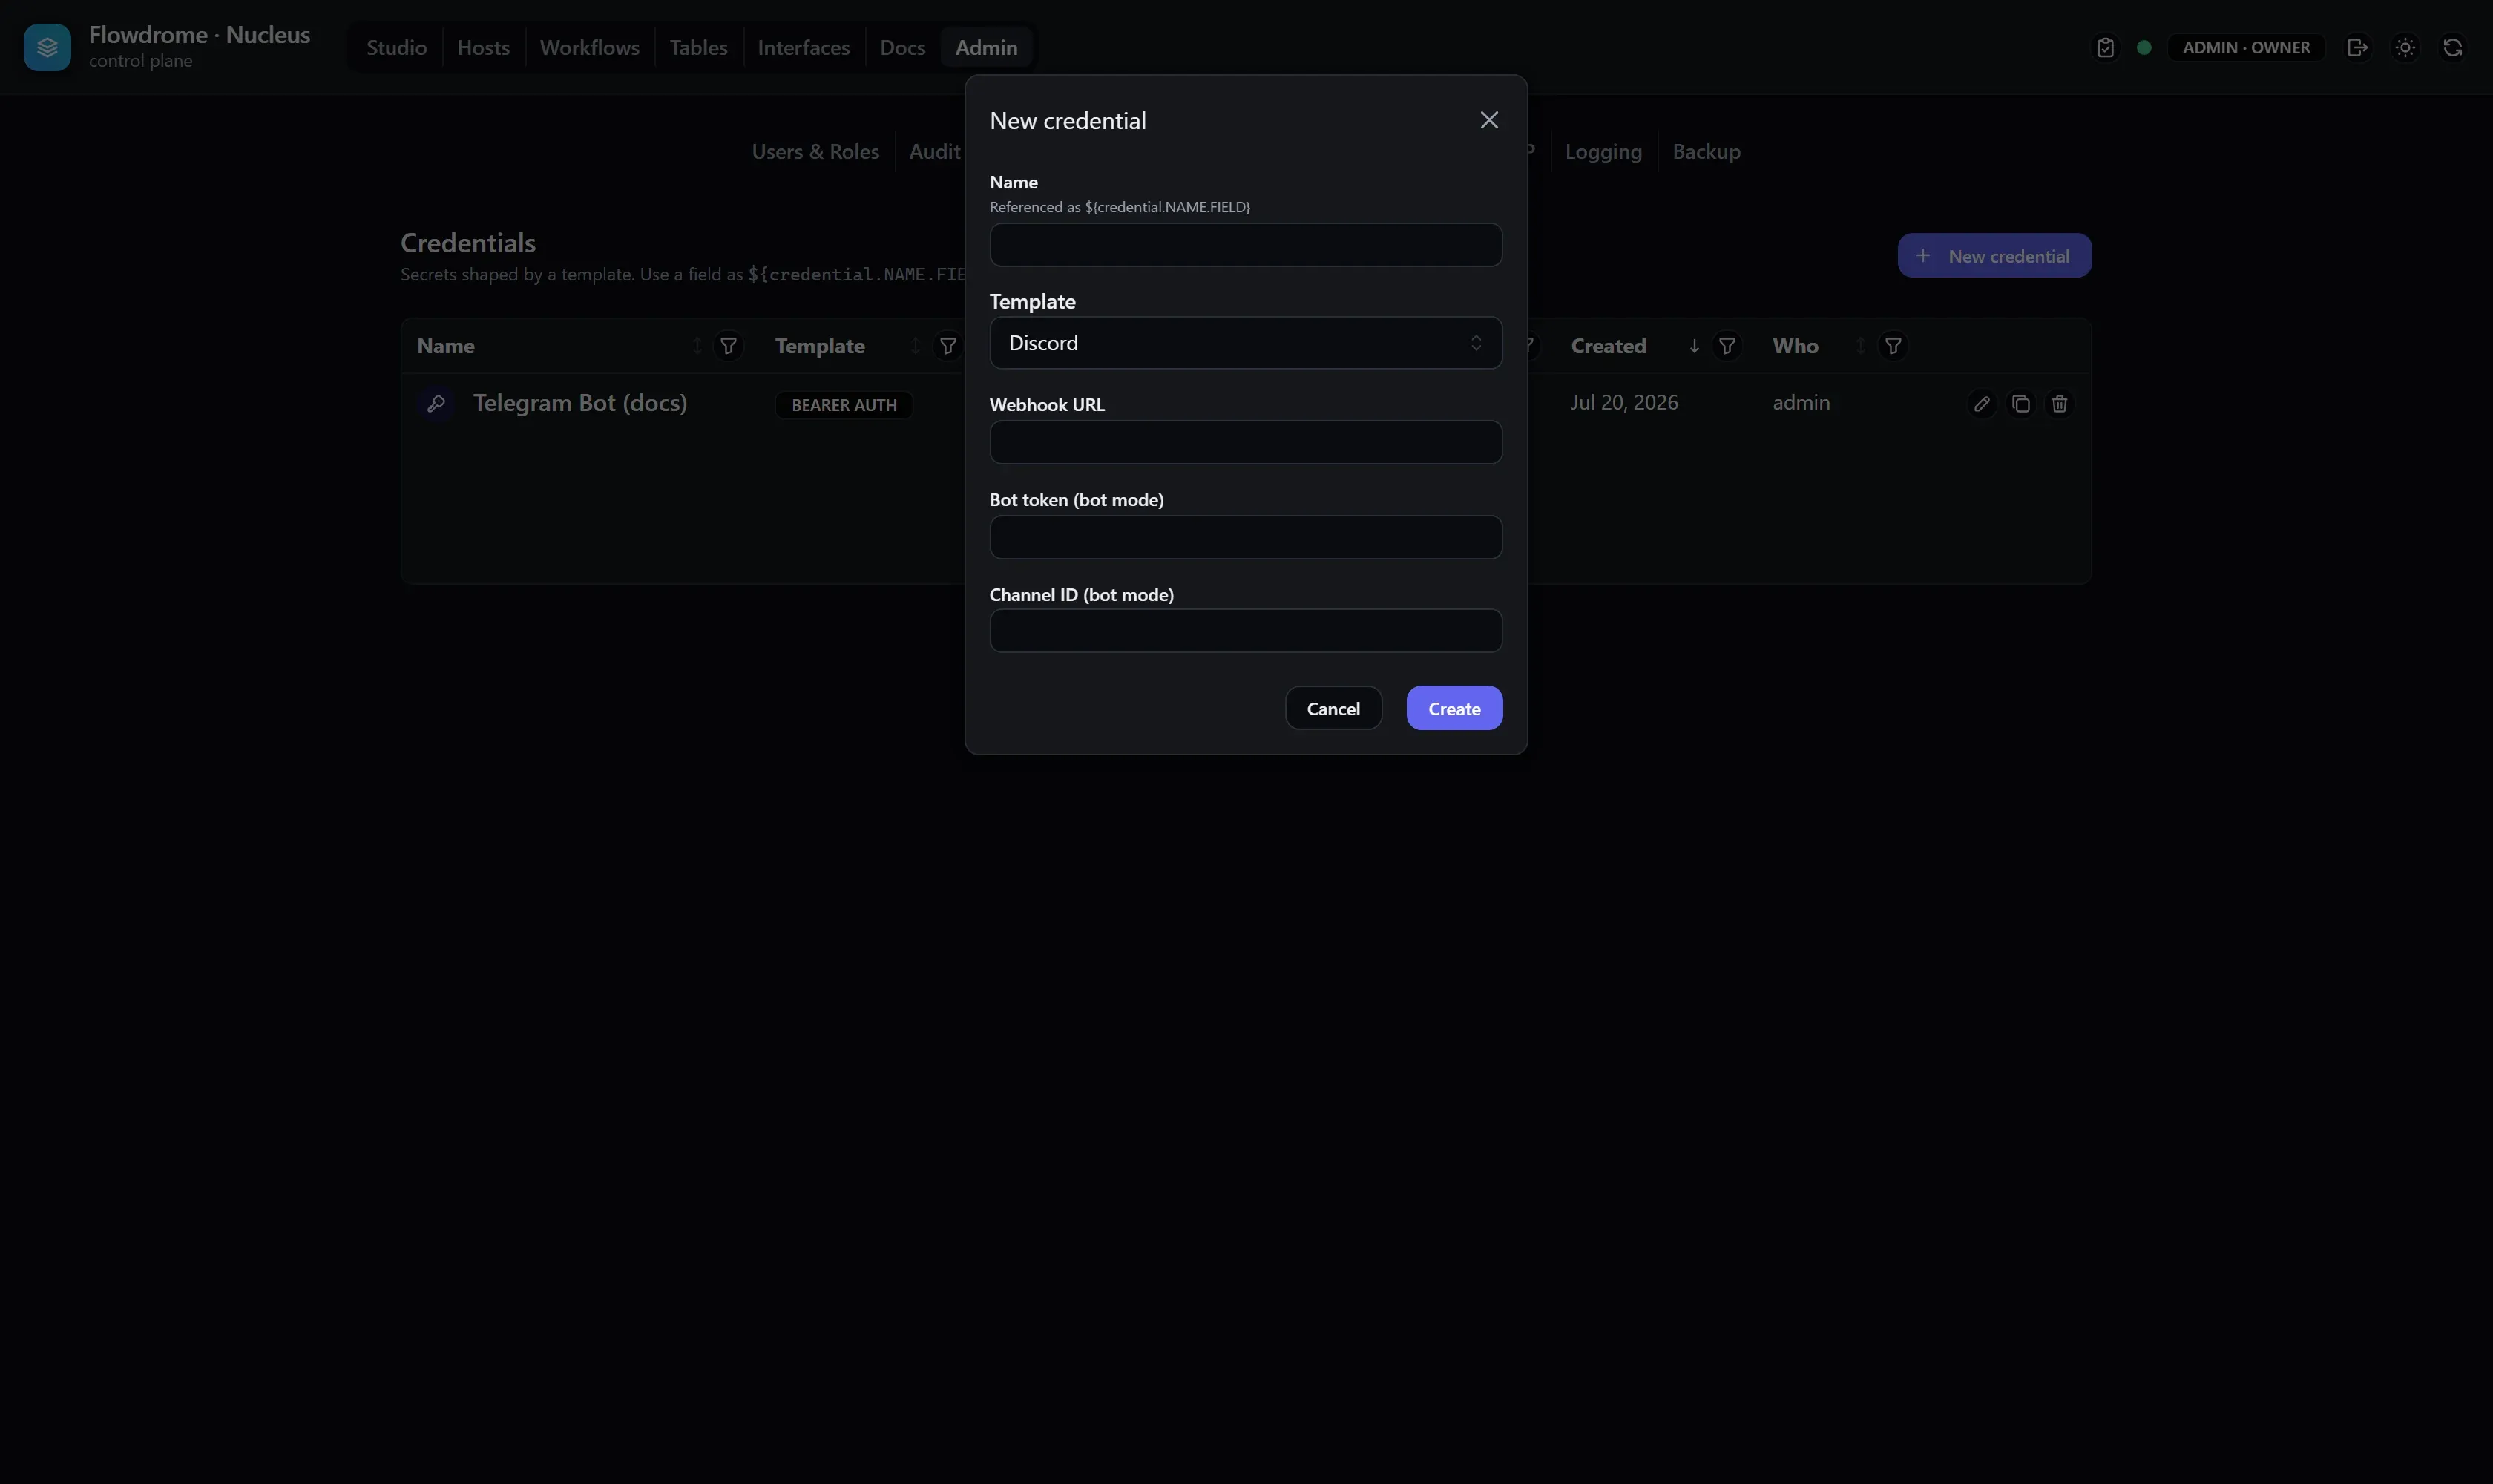Viewport: 2493px width, 1484px height.
Task: Navigate to the Interfaces tab
Action: point(803,47)
